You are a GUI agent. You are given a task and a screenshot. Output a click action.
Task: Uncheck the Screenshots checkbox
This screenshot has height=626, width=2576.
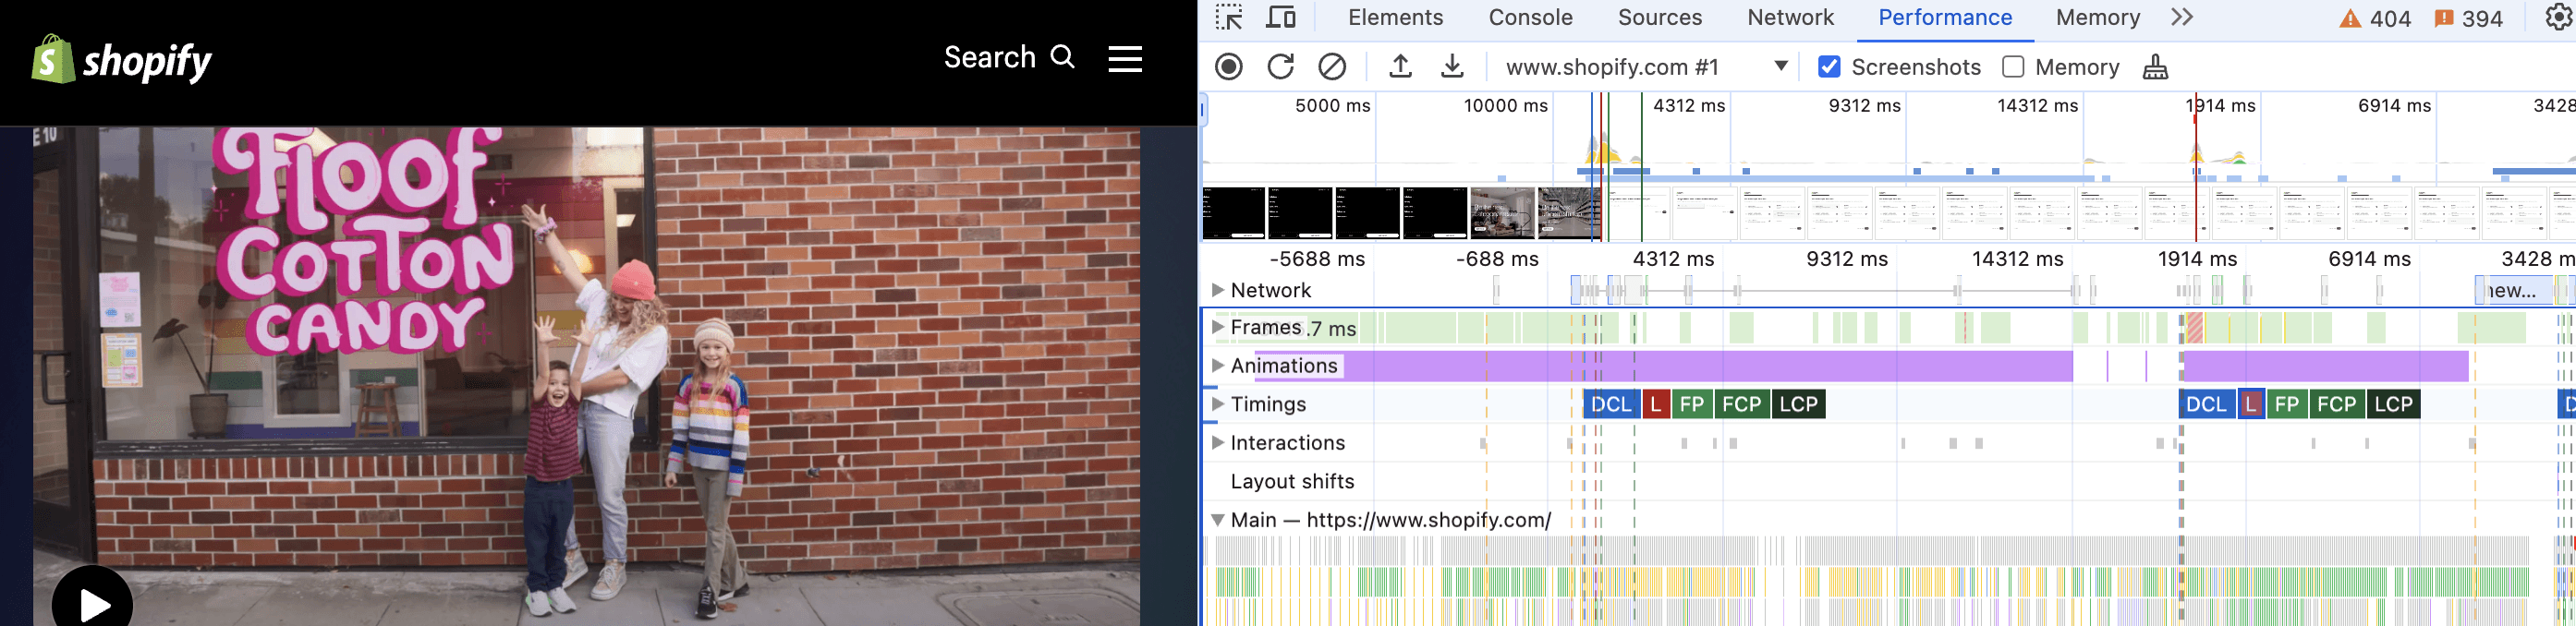pos(1829,67)
